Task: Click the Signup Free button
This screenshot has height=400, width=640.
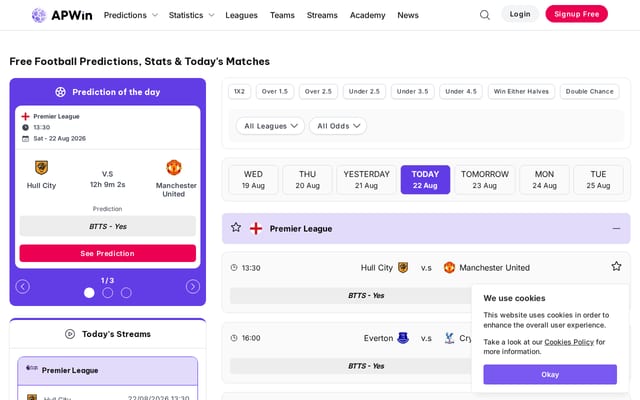Action: [x=577, y=14]
